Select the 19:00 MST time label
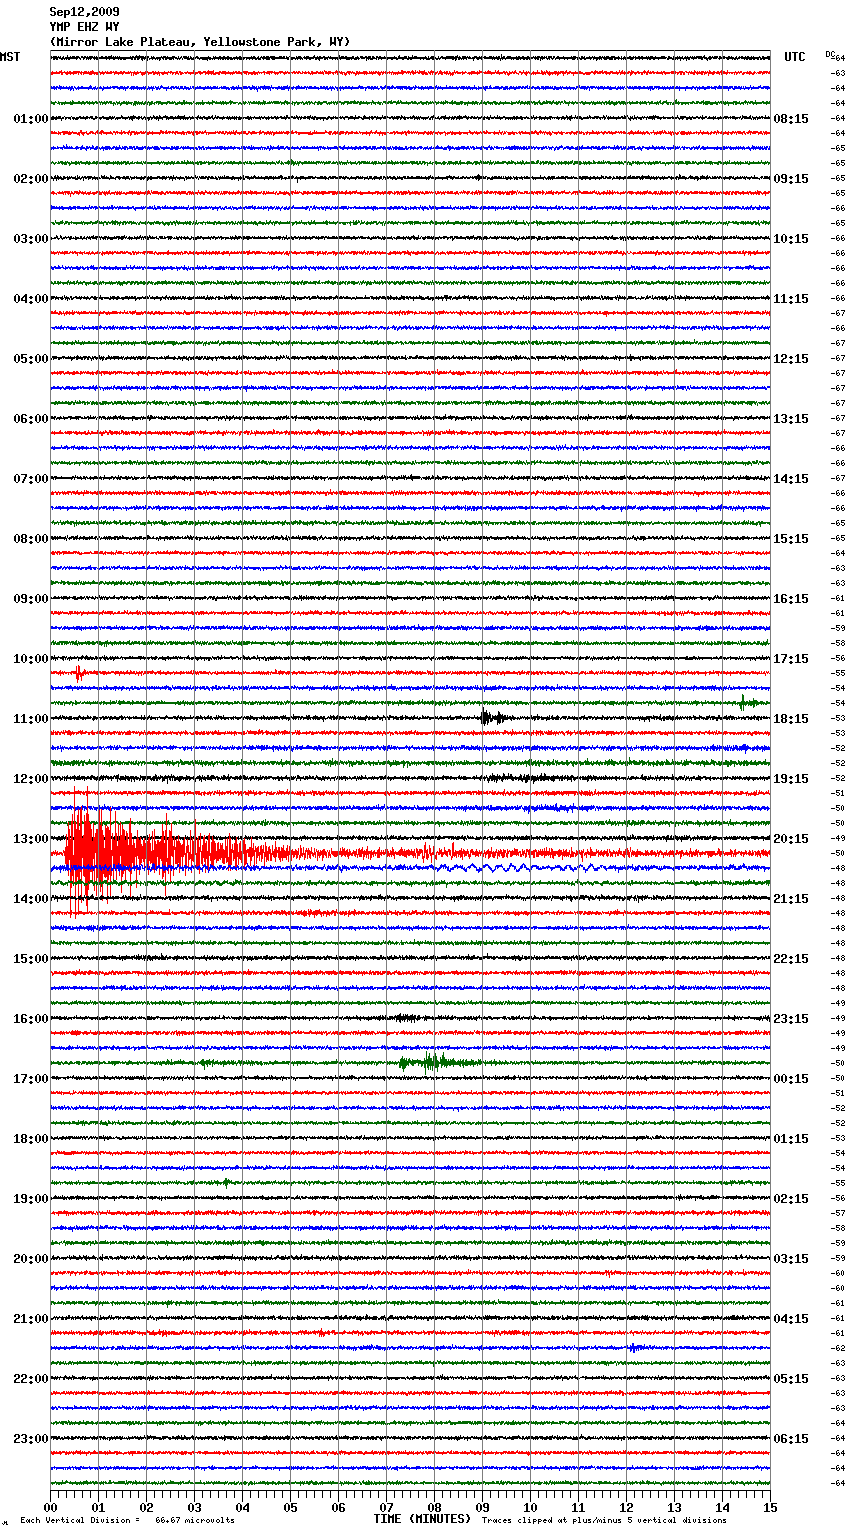 [31, 1199]
